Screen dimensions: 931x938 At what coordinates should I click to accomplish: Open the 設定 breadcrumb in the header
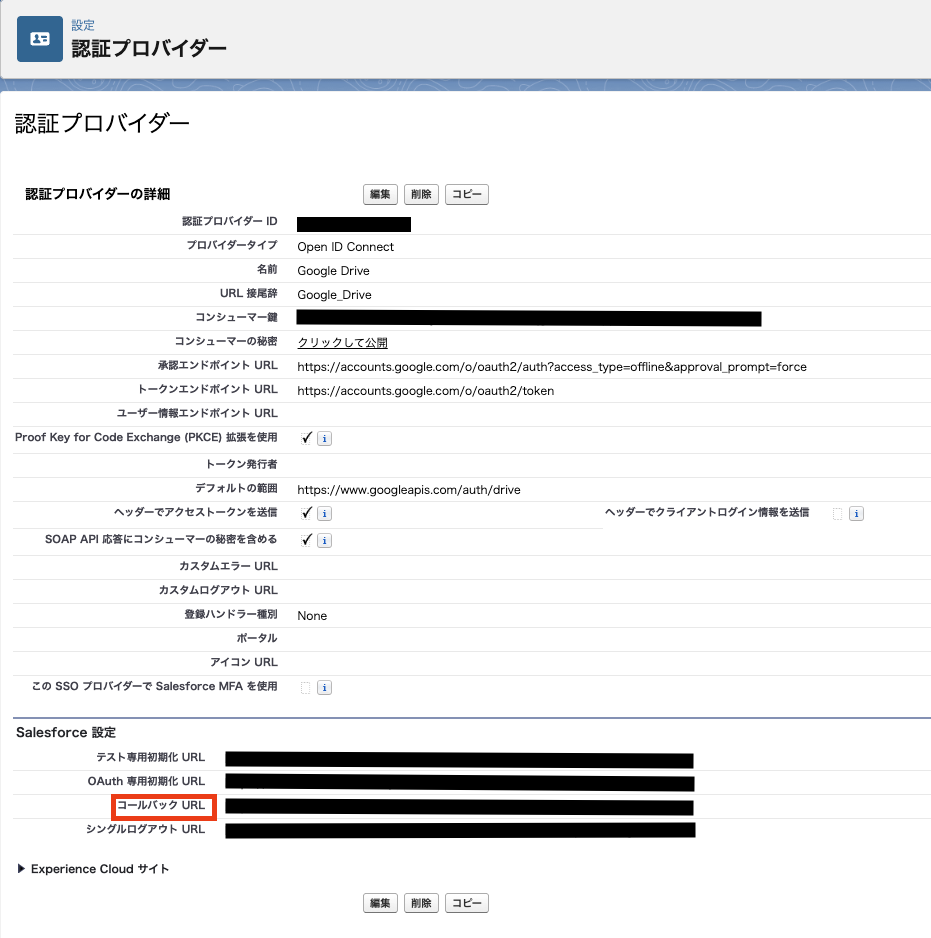pyautogui.click(x=83, y=25)
